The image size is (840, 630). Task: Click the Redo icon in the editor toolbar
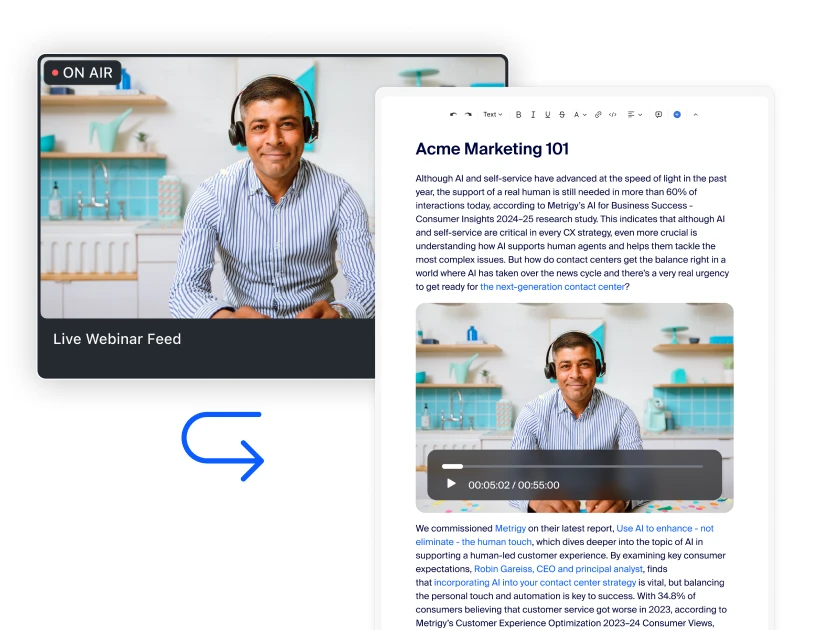click(468, 114)
